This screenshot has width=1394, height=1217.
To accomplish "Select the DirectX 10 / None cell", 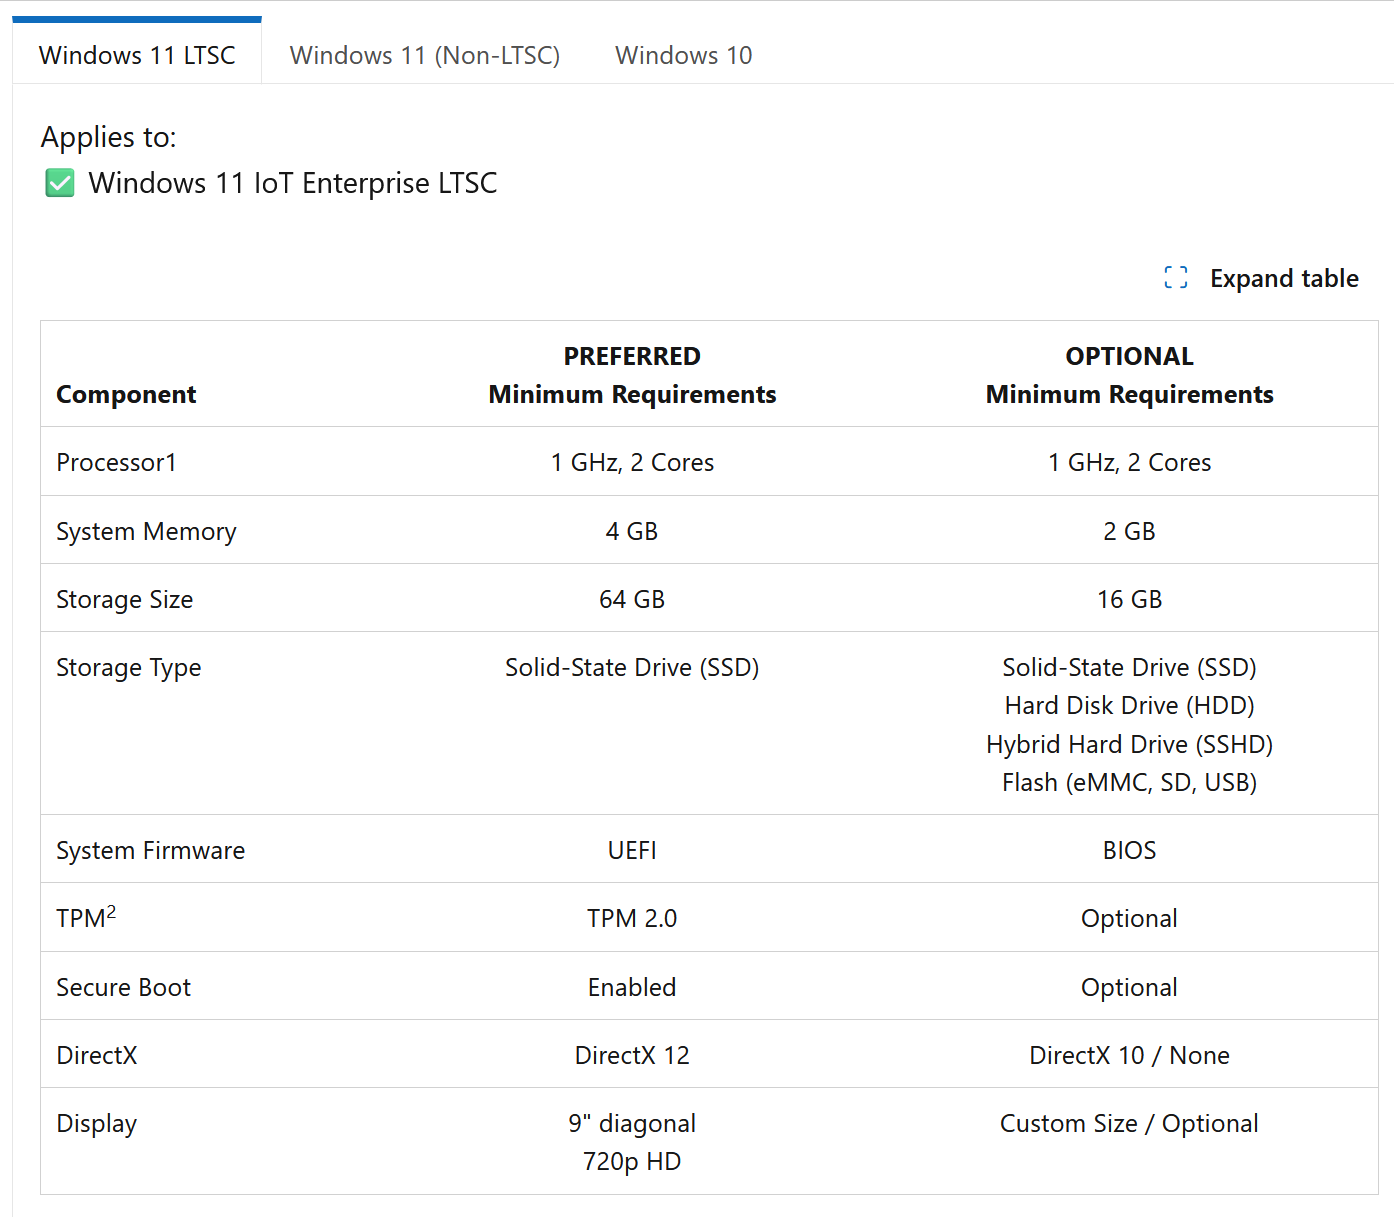I will (x=1129, y=1055).
